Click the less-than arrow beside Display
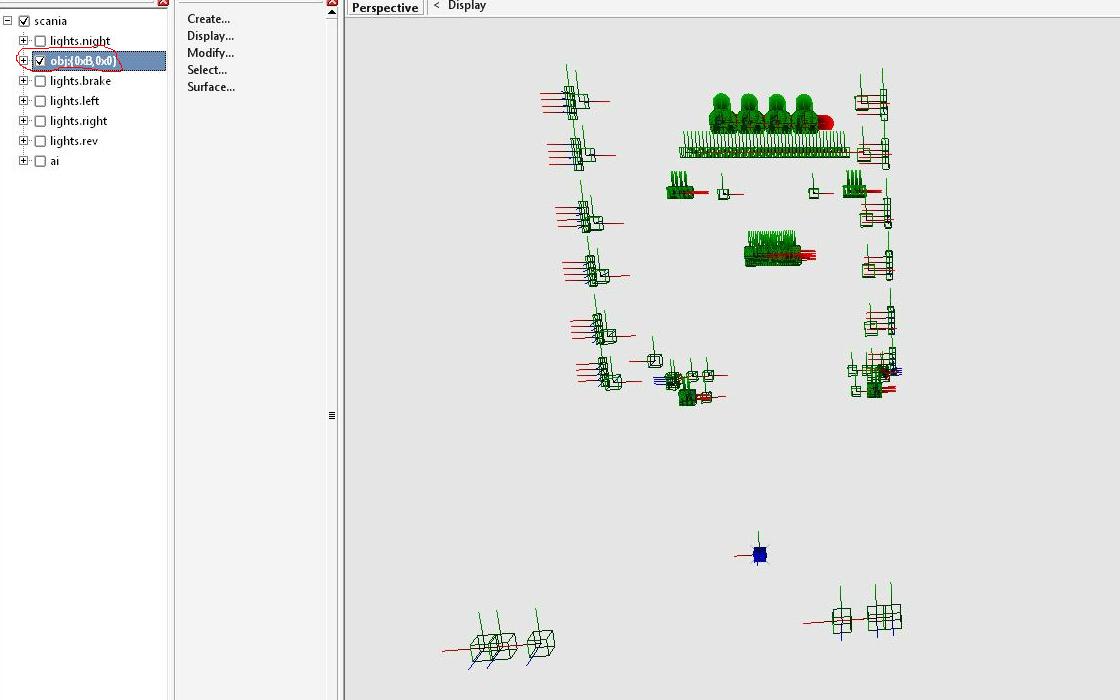This screenshot has height=700, width=1120. [x=436, y=6]
